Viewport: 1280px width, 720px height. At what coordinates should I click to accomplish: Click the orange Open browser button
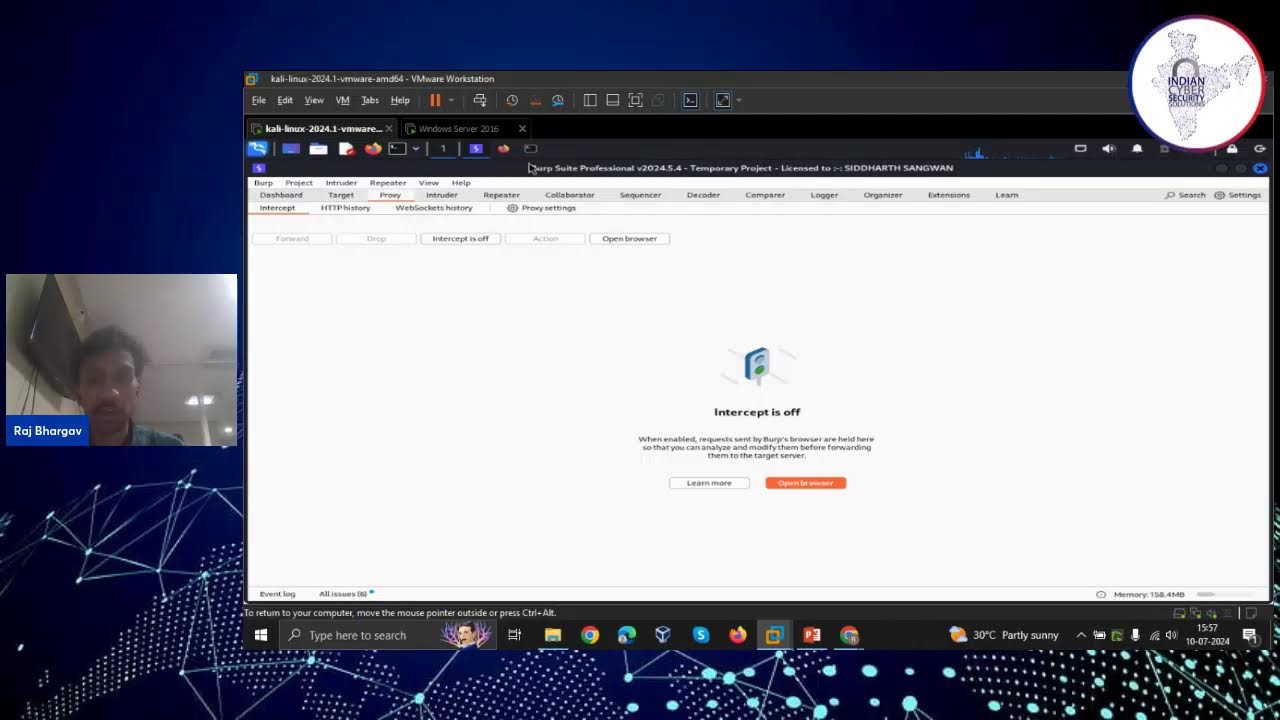tap(806, 483)
